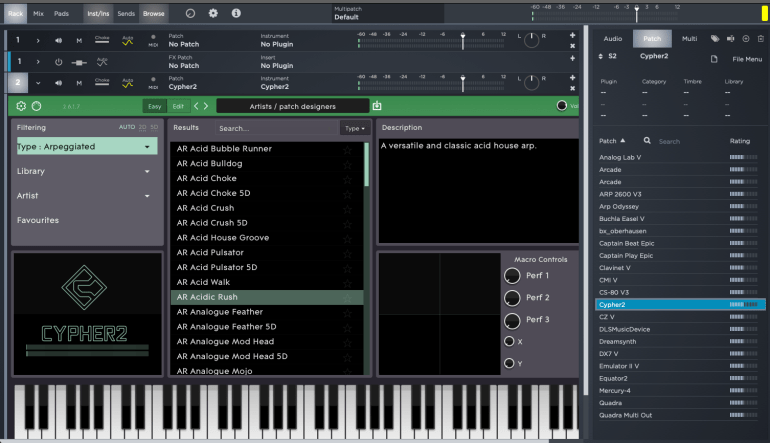Adjust track 1 volume fader

pyautogui.click(x=463, y=41)
